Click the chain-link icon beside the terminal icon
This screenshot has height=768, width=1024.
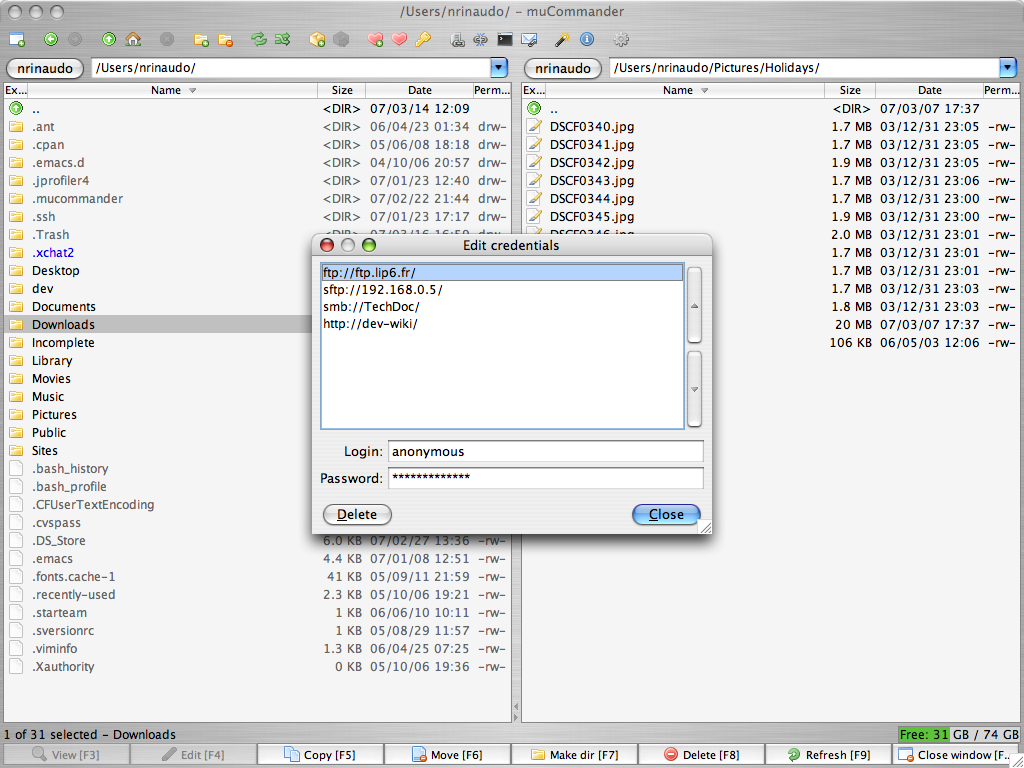[x=481, y=40]
